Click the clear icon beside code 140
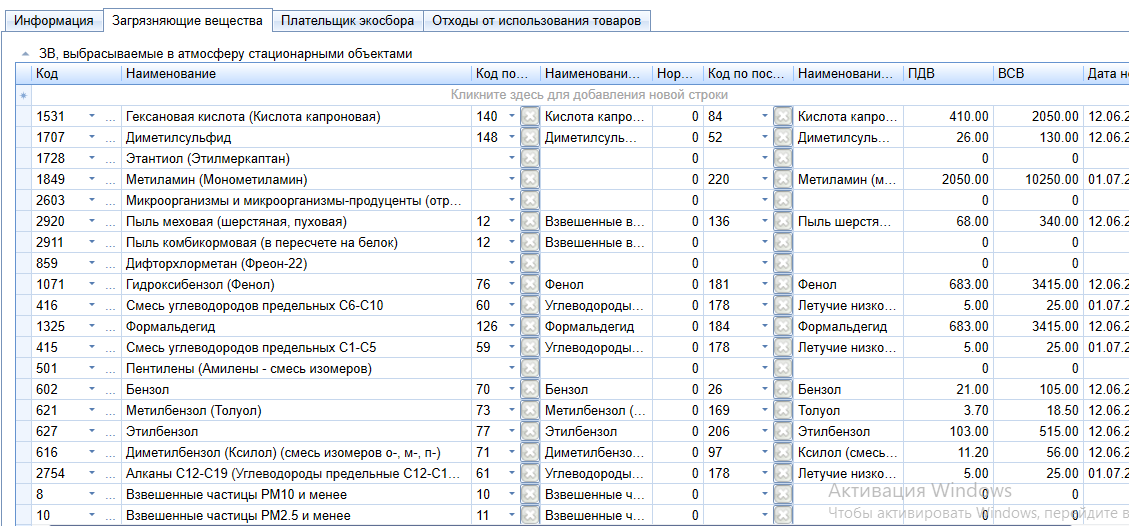Viewport: 1129px width, 526px height. point(530,117)
